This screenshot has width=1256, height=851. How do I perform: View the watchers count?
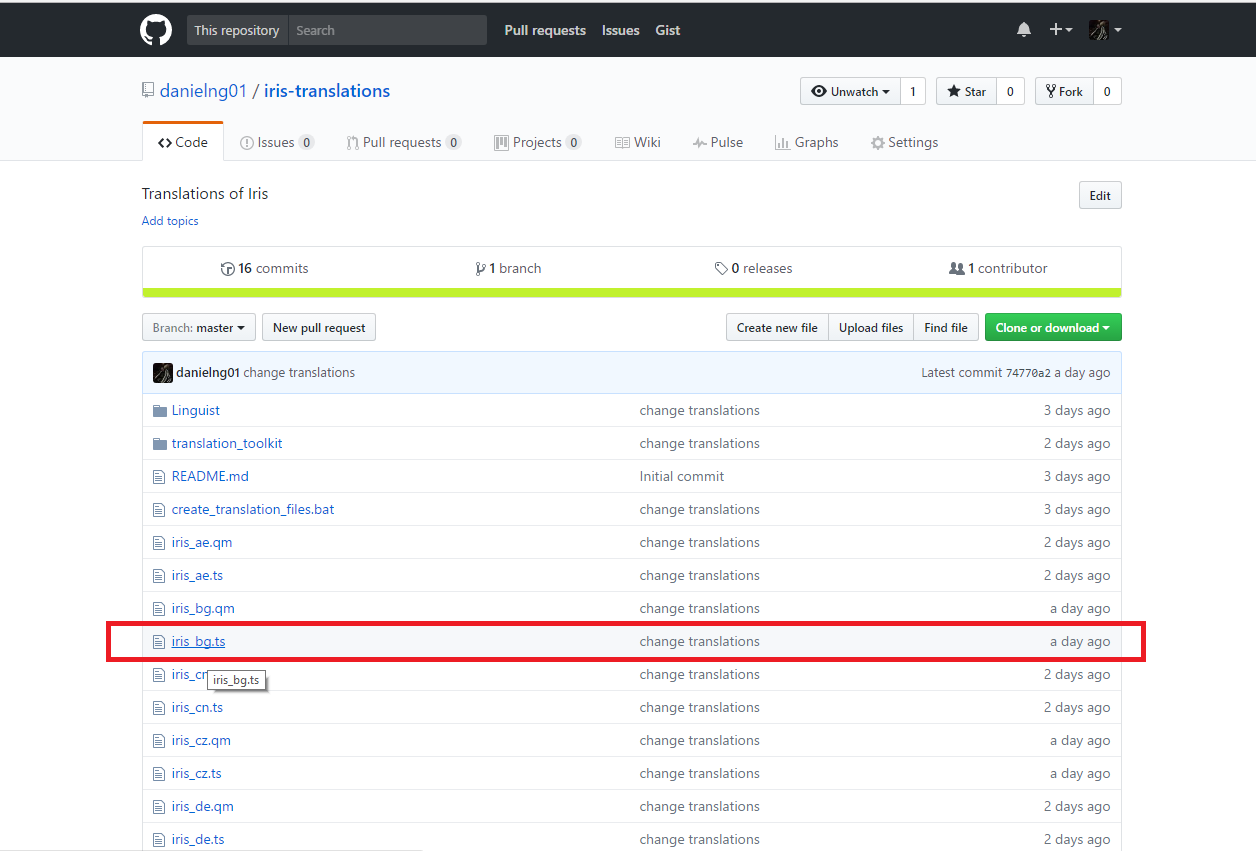click(x=912, y=91)
